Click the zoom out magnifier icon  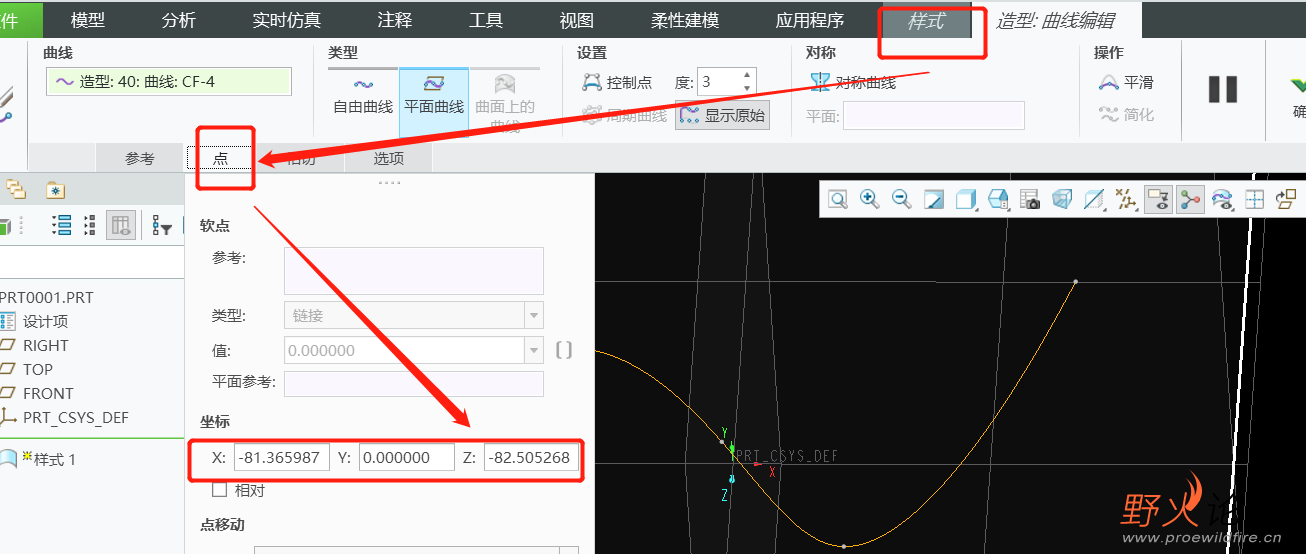coord(902,199)
